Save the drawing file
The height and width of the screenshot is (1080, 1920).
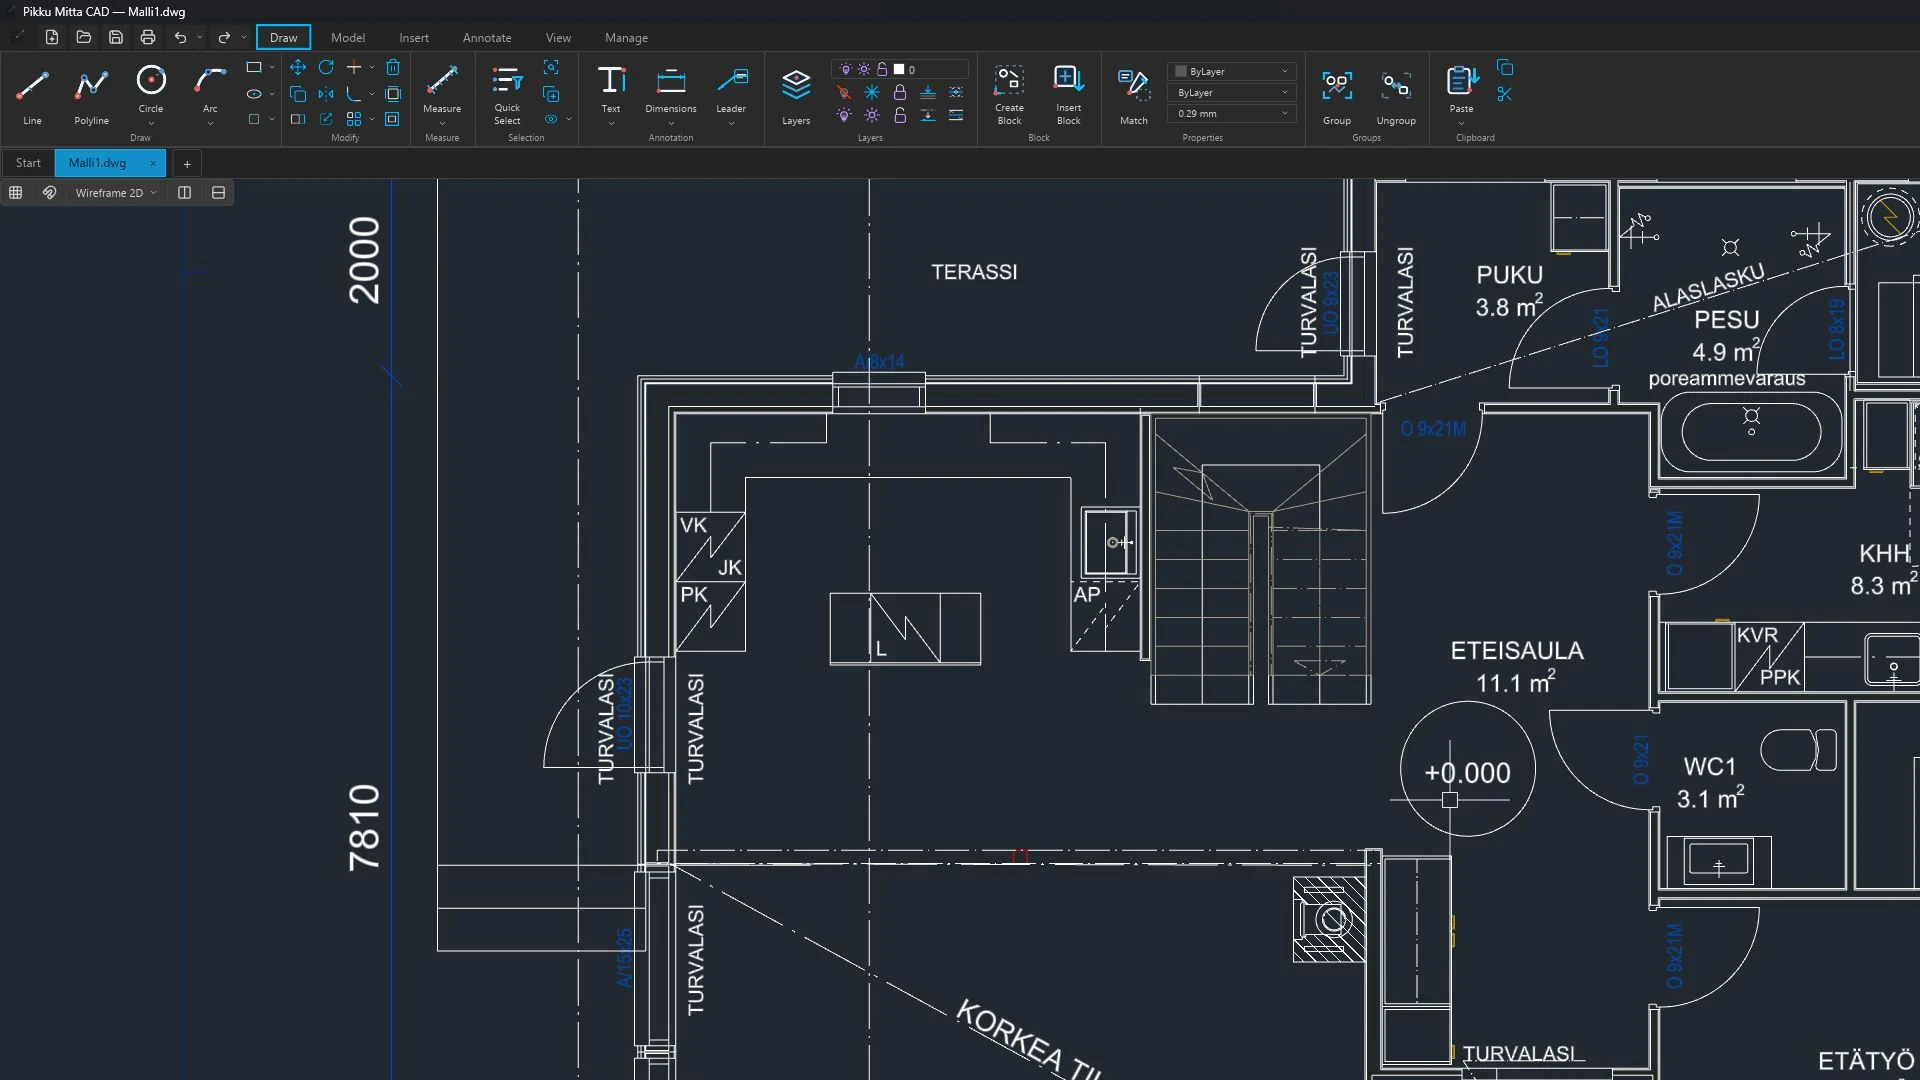(x=116, y=37)
